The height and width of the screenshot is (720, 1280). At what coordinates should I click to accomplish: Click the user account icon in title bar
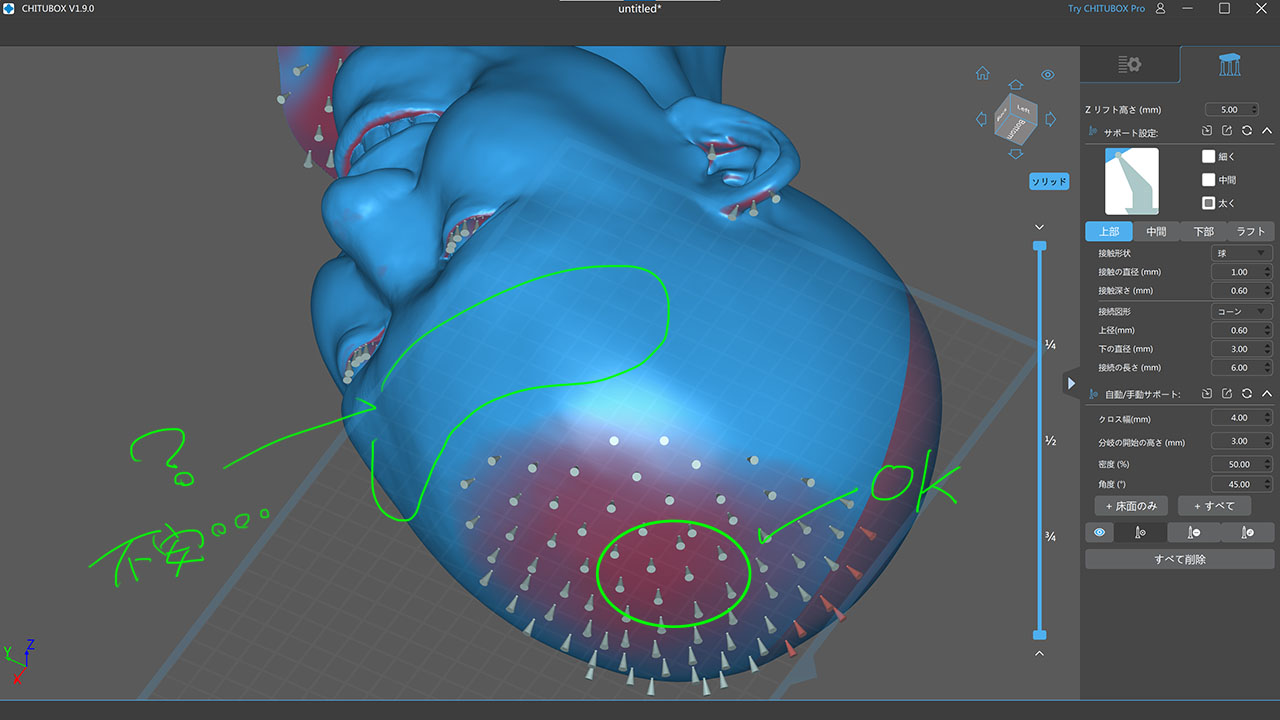tap(1160, 9)
